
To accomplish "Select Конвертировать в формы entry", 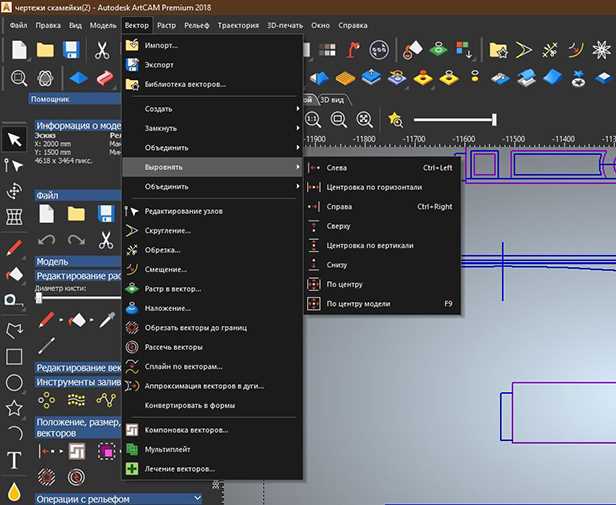I will click(x=212, y=405).
